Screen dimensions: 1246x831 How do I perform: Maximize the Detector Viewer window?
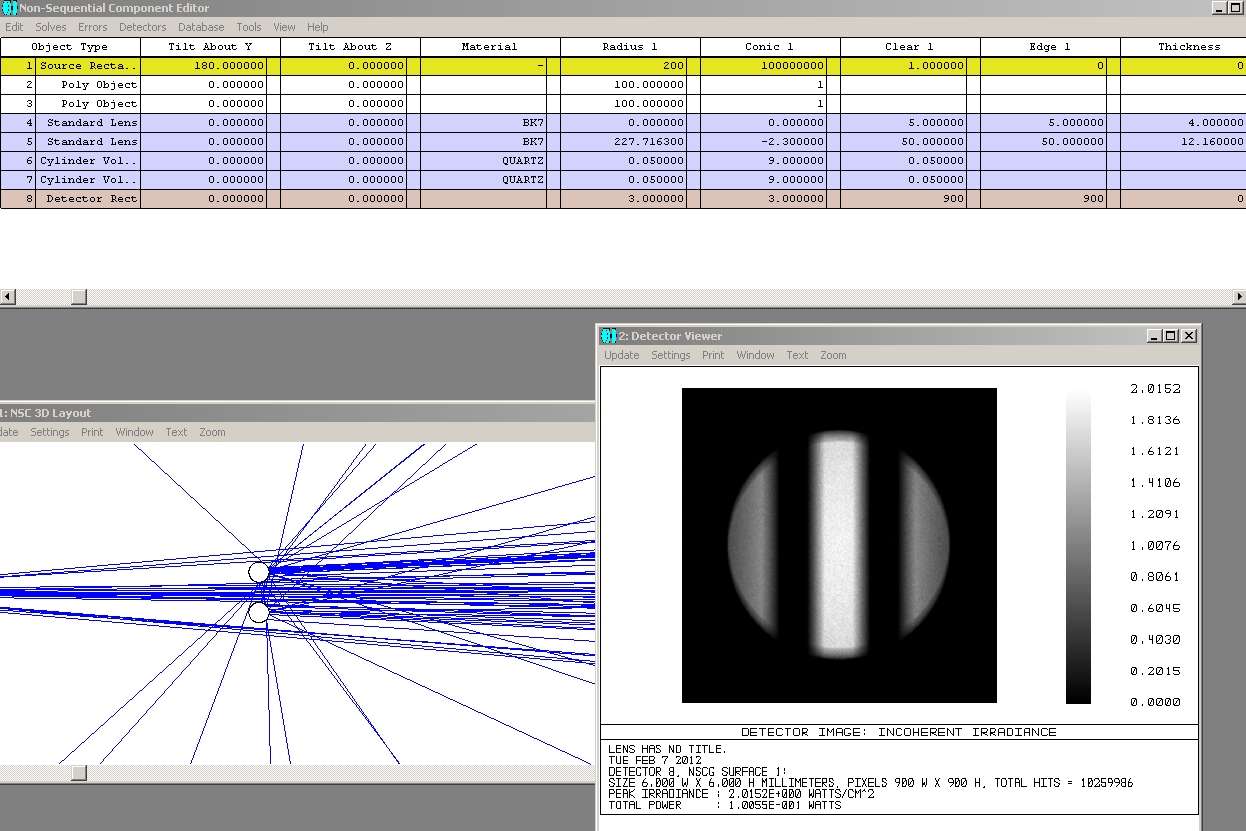[1171, 336]
